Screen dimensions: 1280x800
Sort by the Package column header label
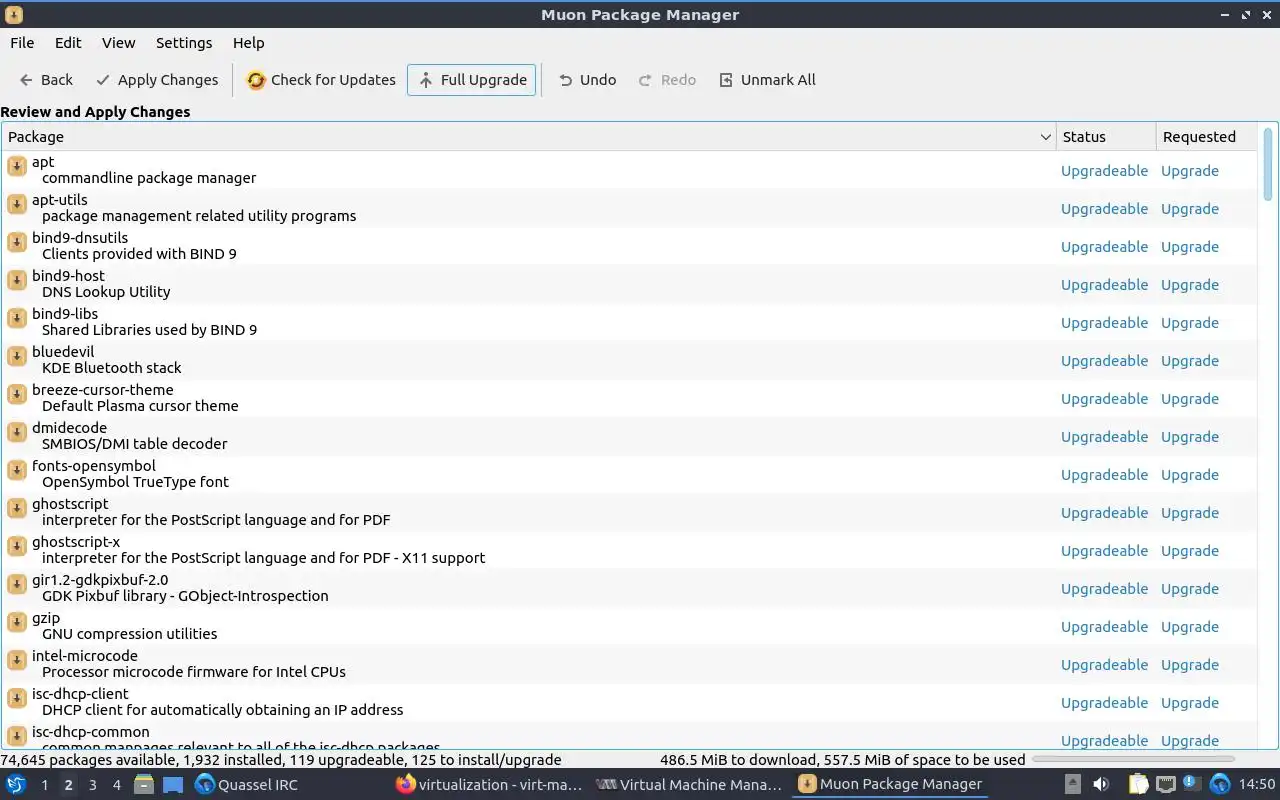click(x=36, y=137)
